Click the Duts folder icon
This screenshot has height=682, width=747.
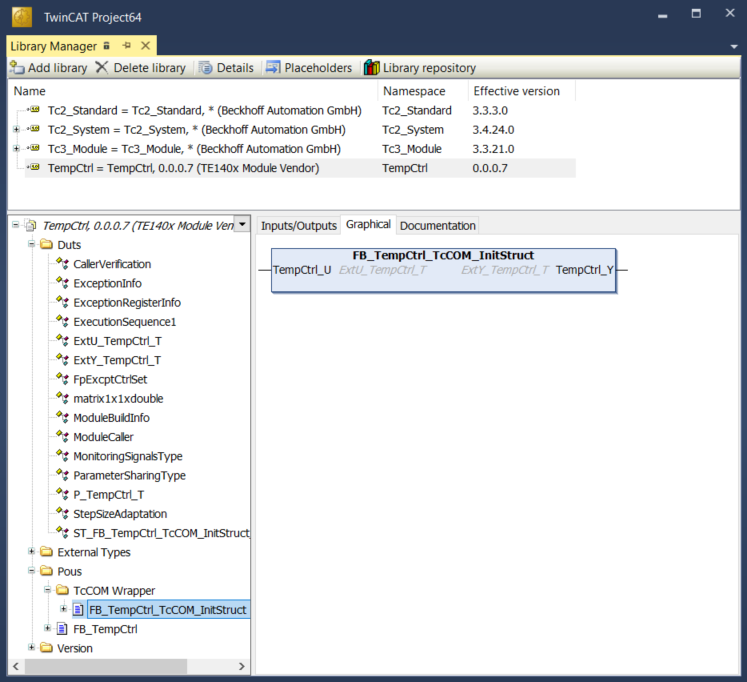click(x=47, y=245)
